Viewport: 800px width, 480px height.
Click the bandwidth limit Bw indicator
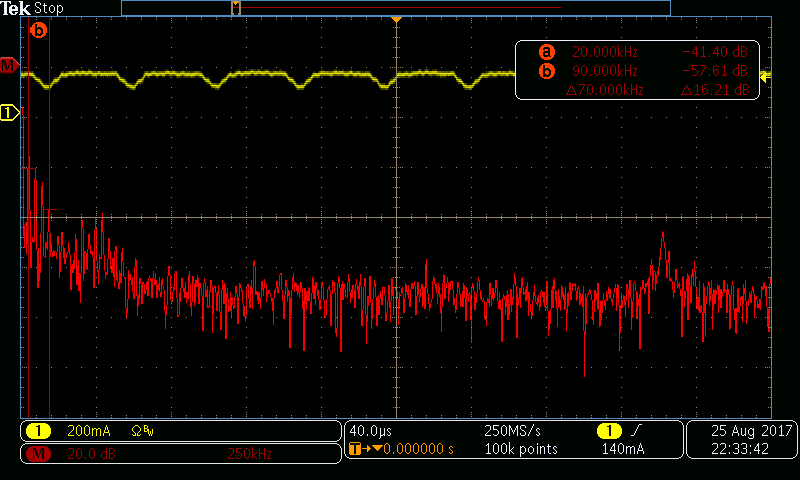(x=143, y=432)
